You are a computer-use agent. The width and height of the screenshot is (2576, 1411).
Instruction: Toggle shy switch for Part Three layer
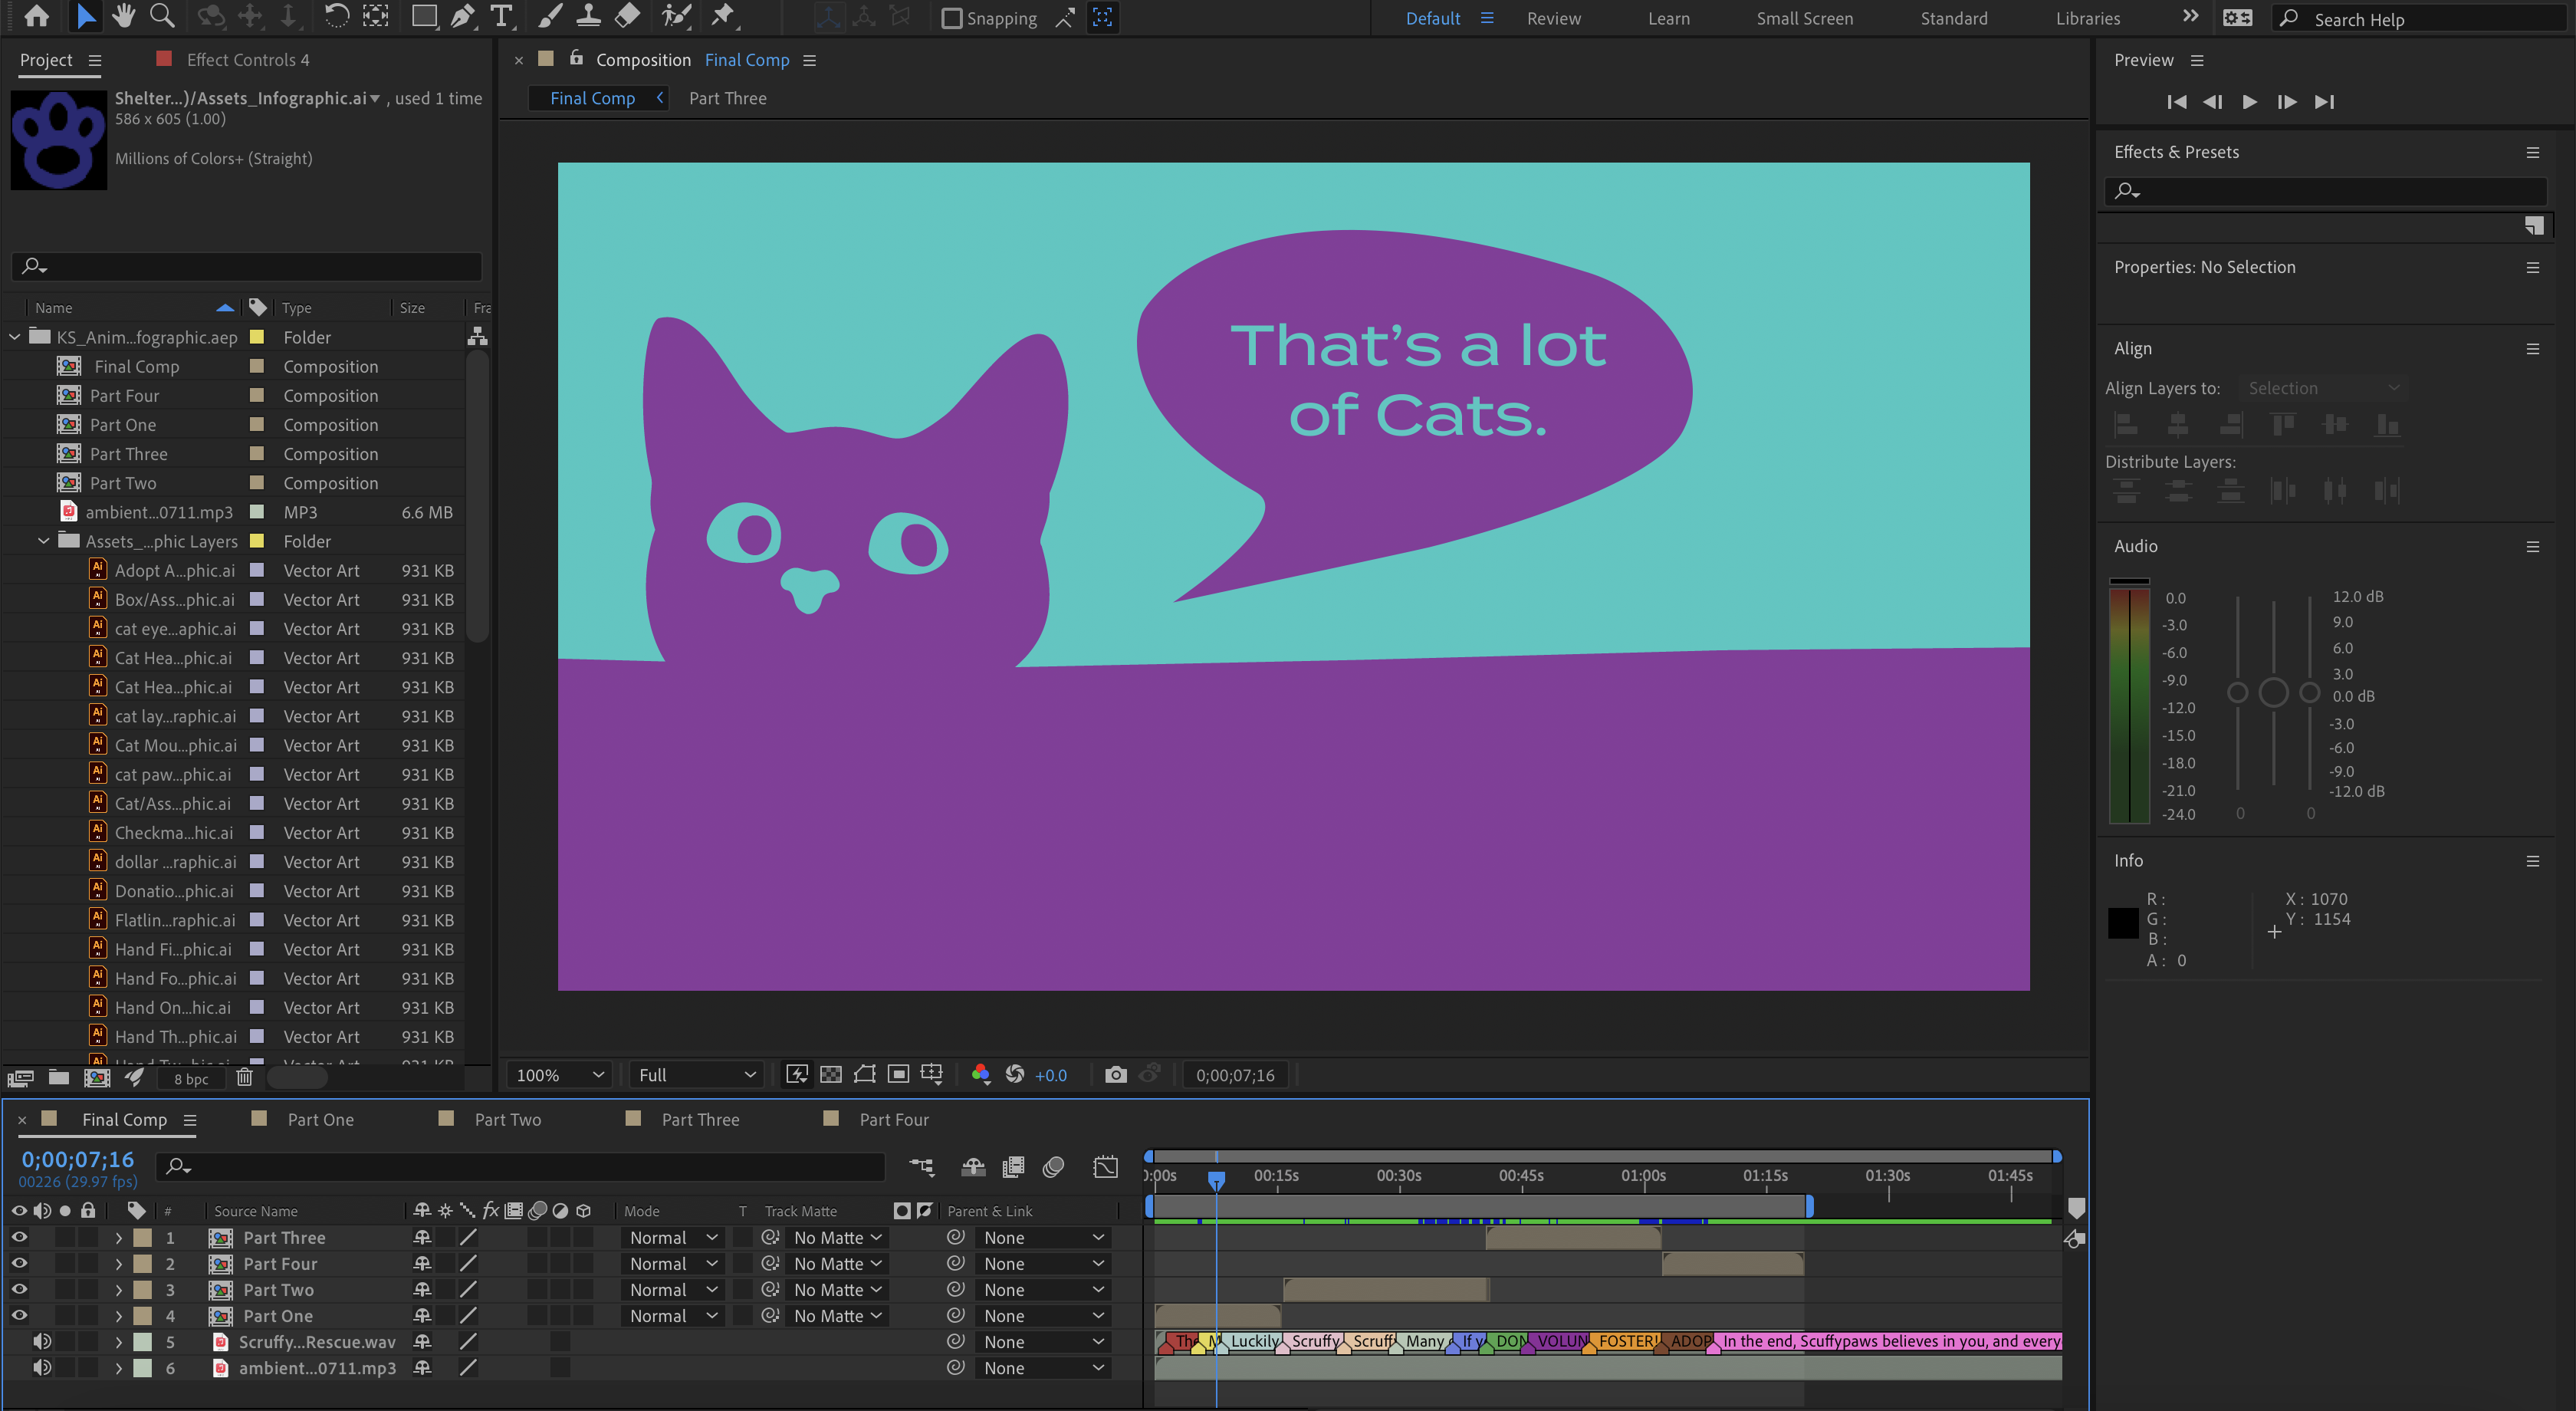422,1237
